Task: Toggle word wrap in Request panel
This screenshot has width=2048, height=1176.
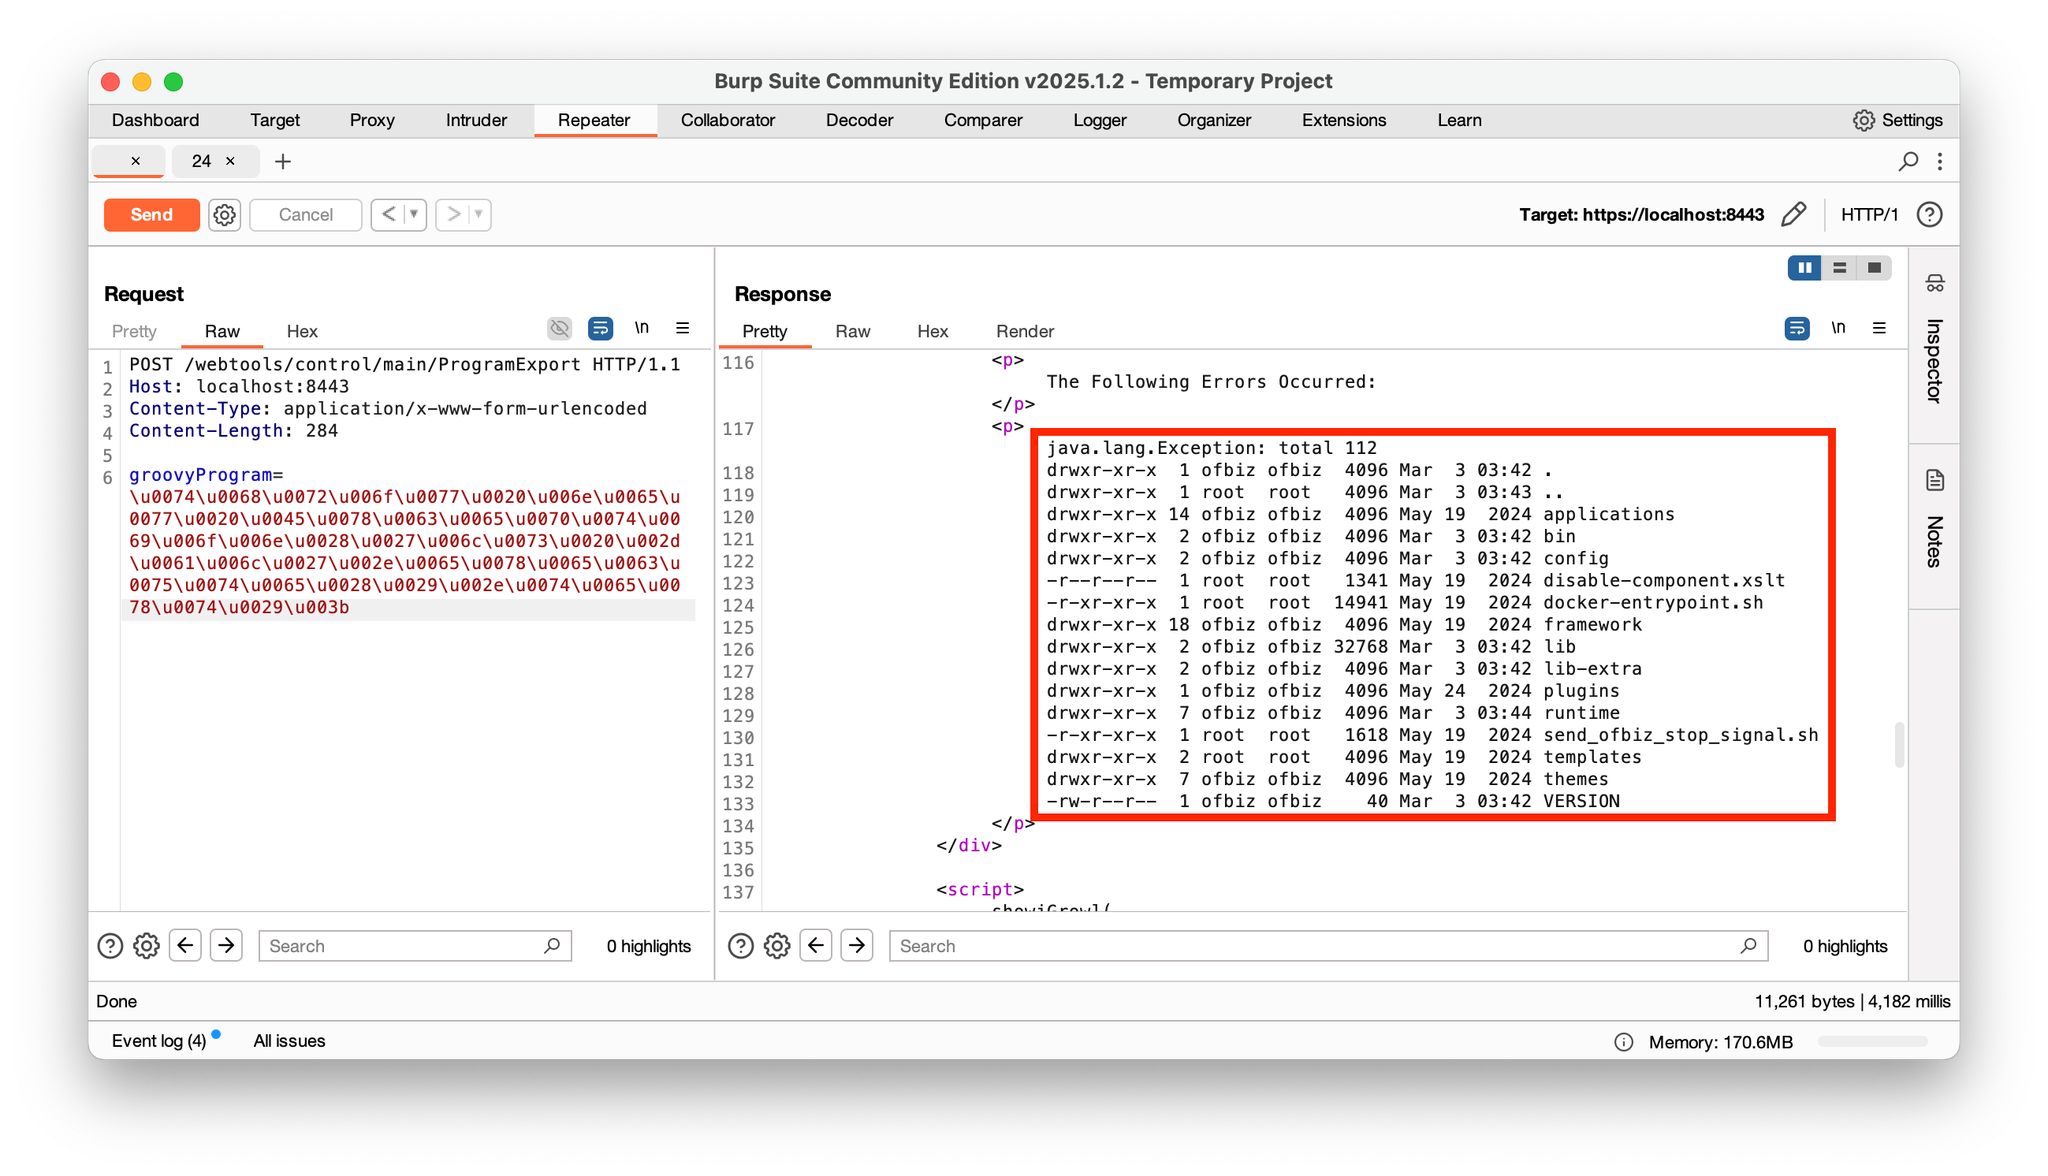Action: (600, 328)
